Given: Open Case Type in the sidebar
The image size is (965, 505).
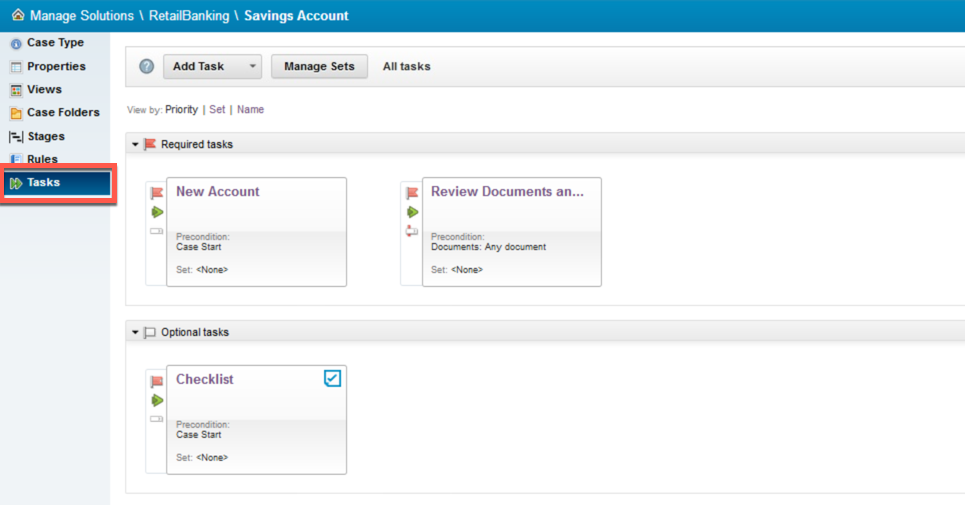Looking at the screenshot, I should (x=55, y=43).
